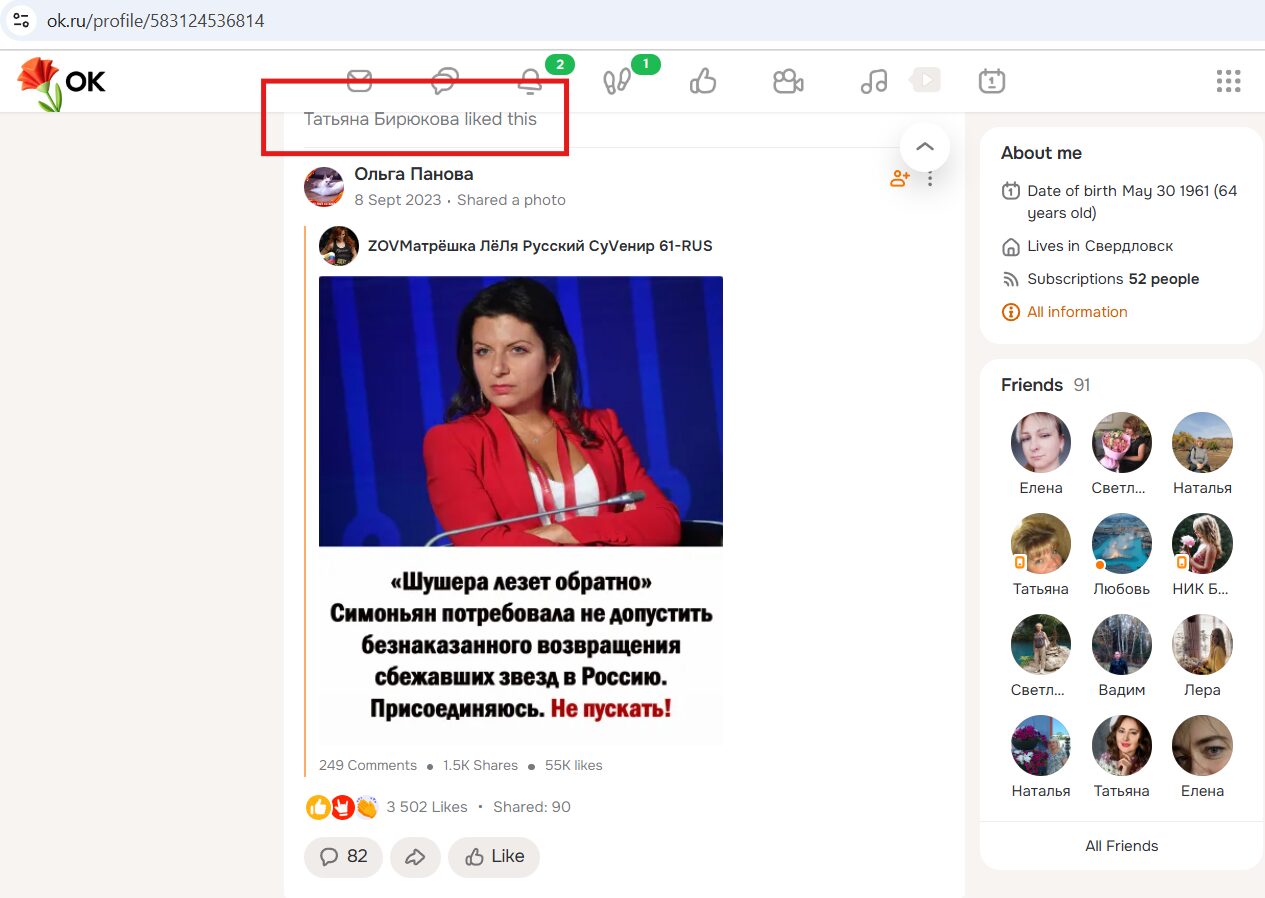View 3 502 Likes reactions list
Screen dimensions: 1265x898
(x=427, y=807)
